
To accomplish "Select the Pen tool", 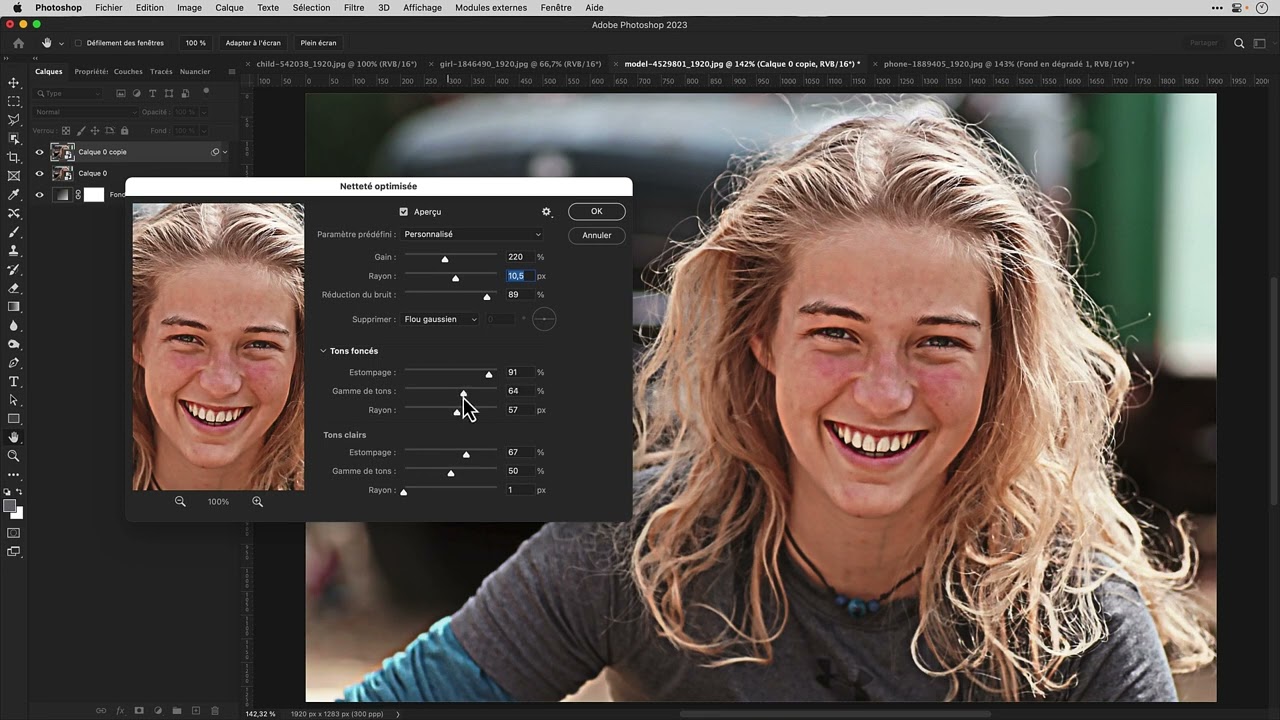I will (14, 363).
